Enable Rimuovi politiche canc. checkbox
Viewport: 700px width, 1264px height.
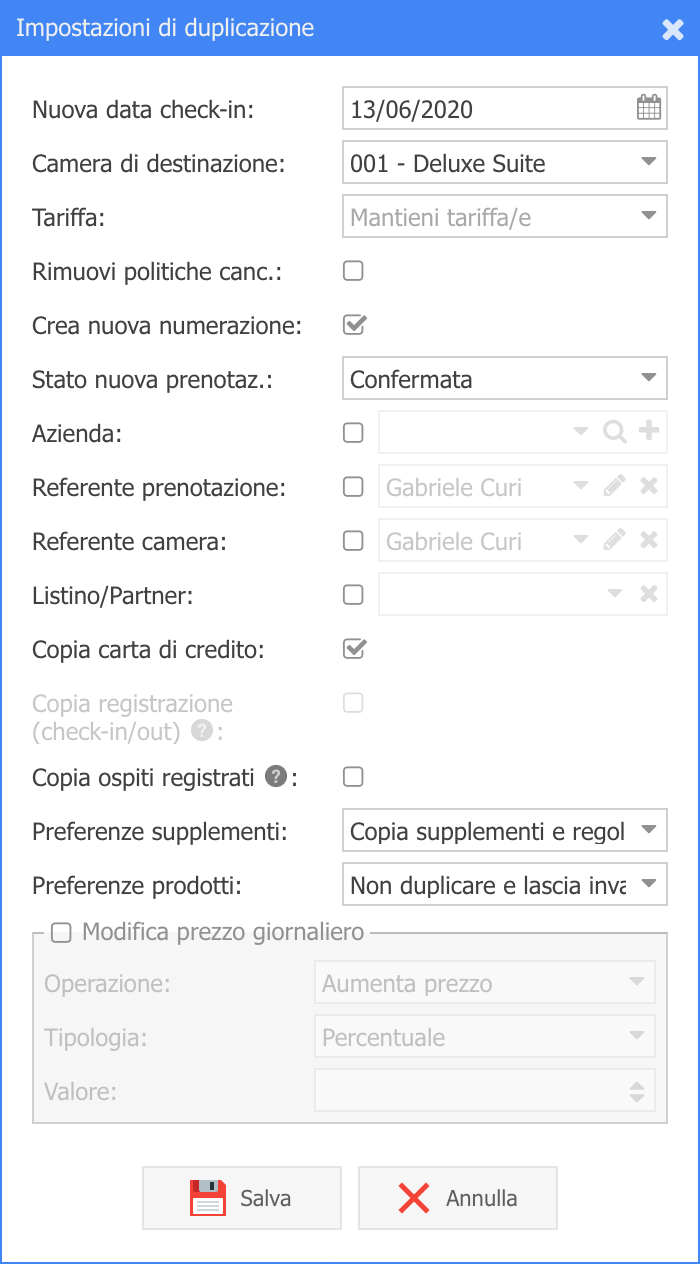(x=353, y=270)
